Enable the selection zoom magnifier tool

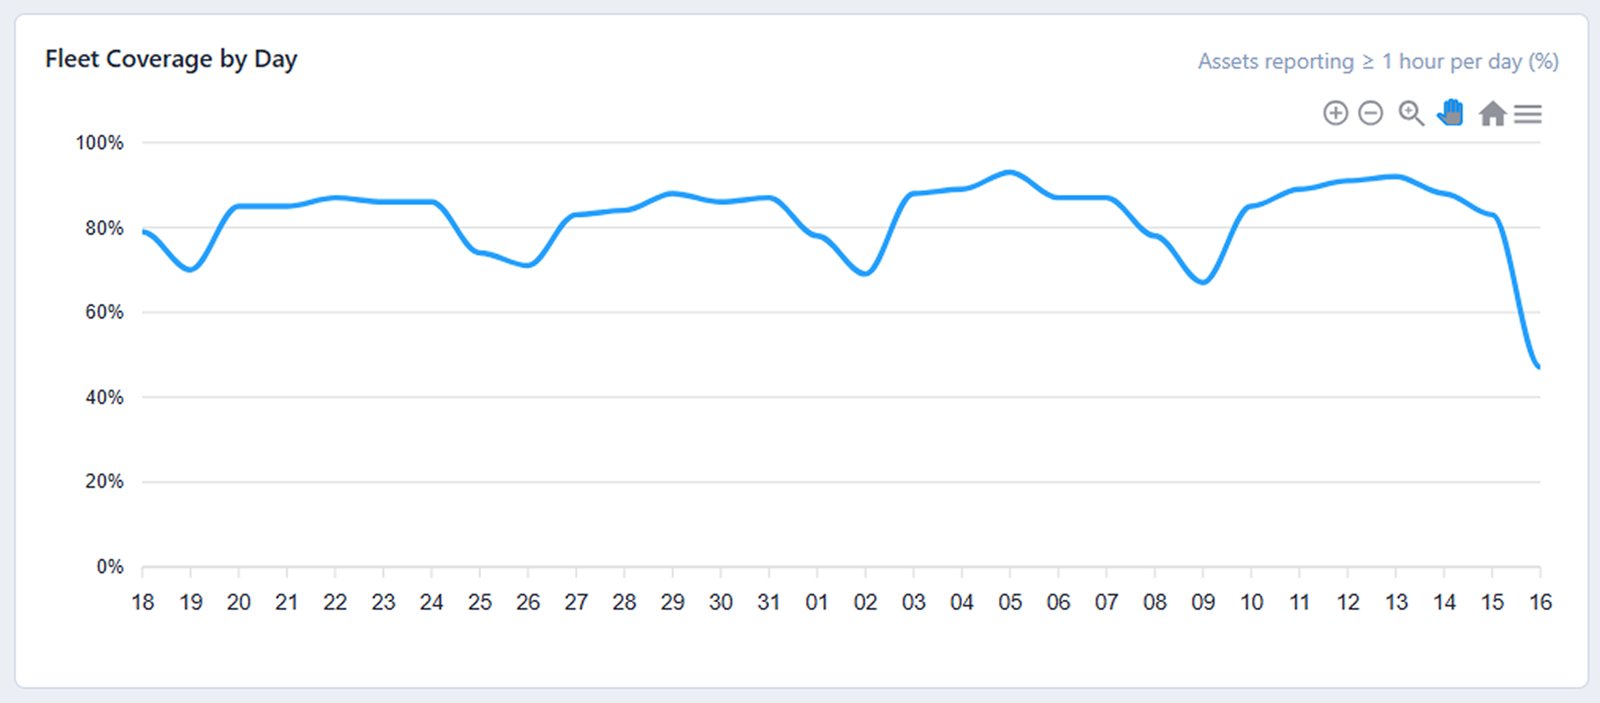1411,113
